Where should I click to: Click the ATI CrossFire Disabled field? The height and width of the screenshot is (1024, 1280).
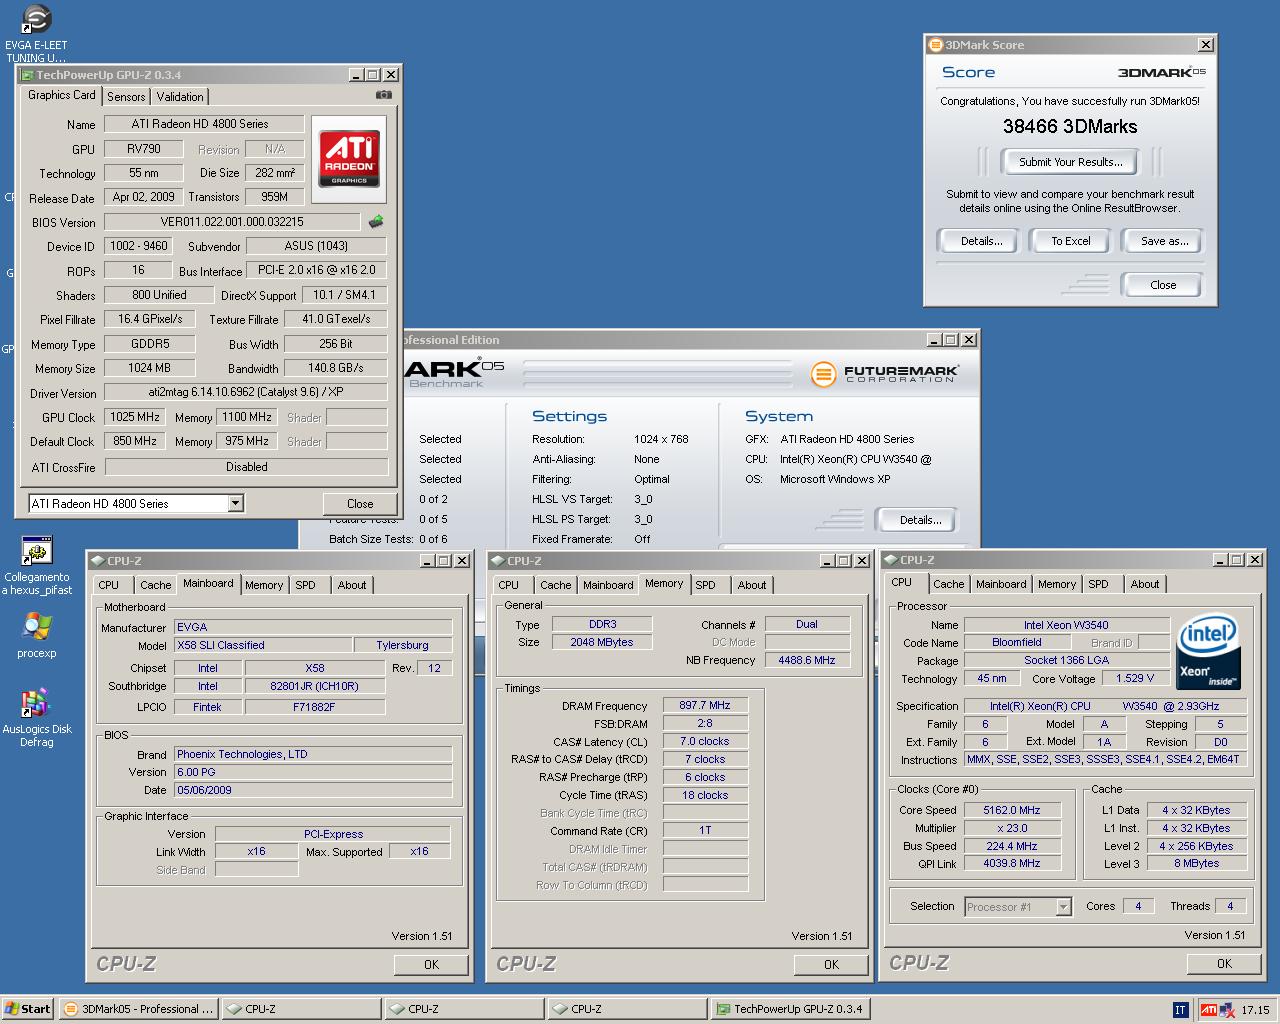246,466
